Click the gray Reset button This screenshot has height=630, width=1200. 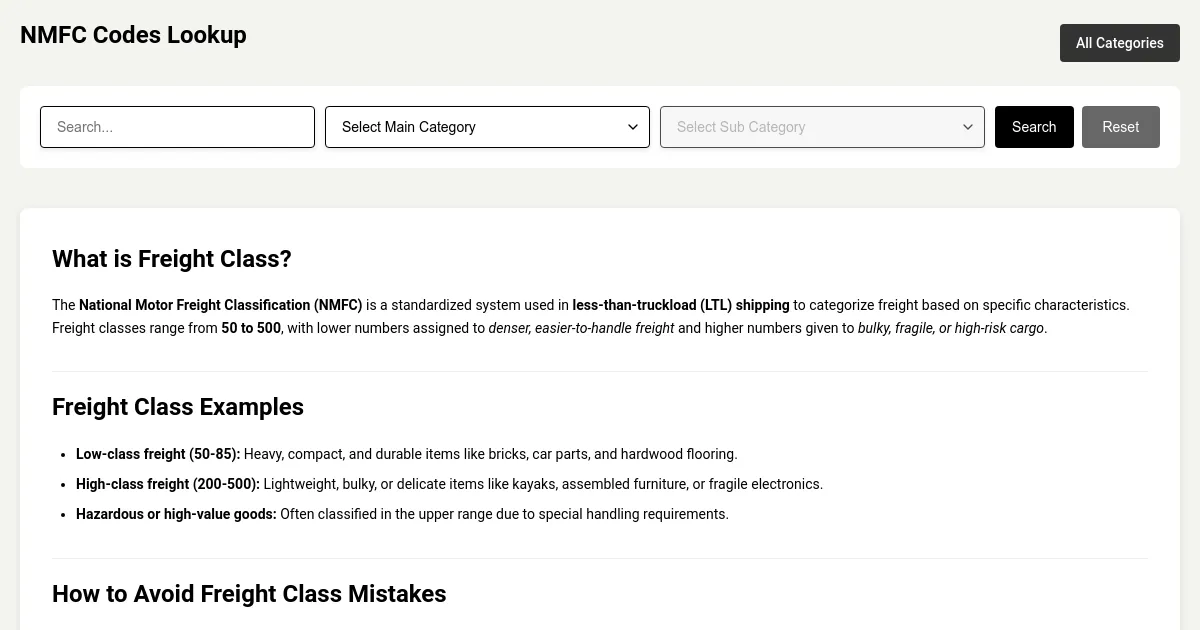pos(1120,127)
